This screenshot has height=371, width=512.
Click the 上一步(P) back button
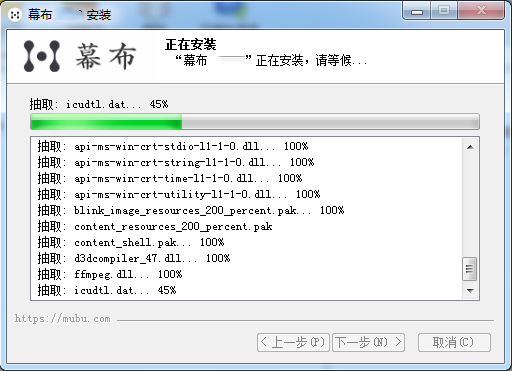[293, 342]
